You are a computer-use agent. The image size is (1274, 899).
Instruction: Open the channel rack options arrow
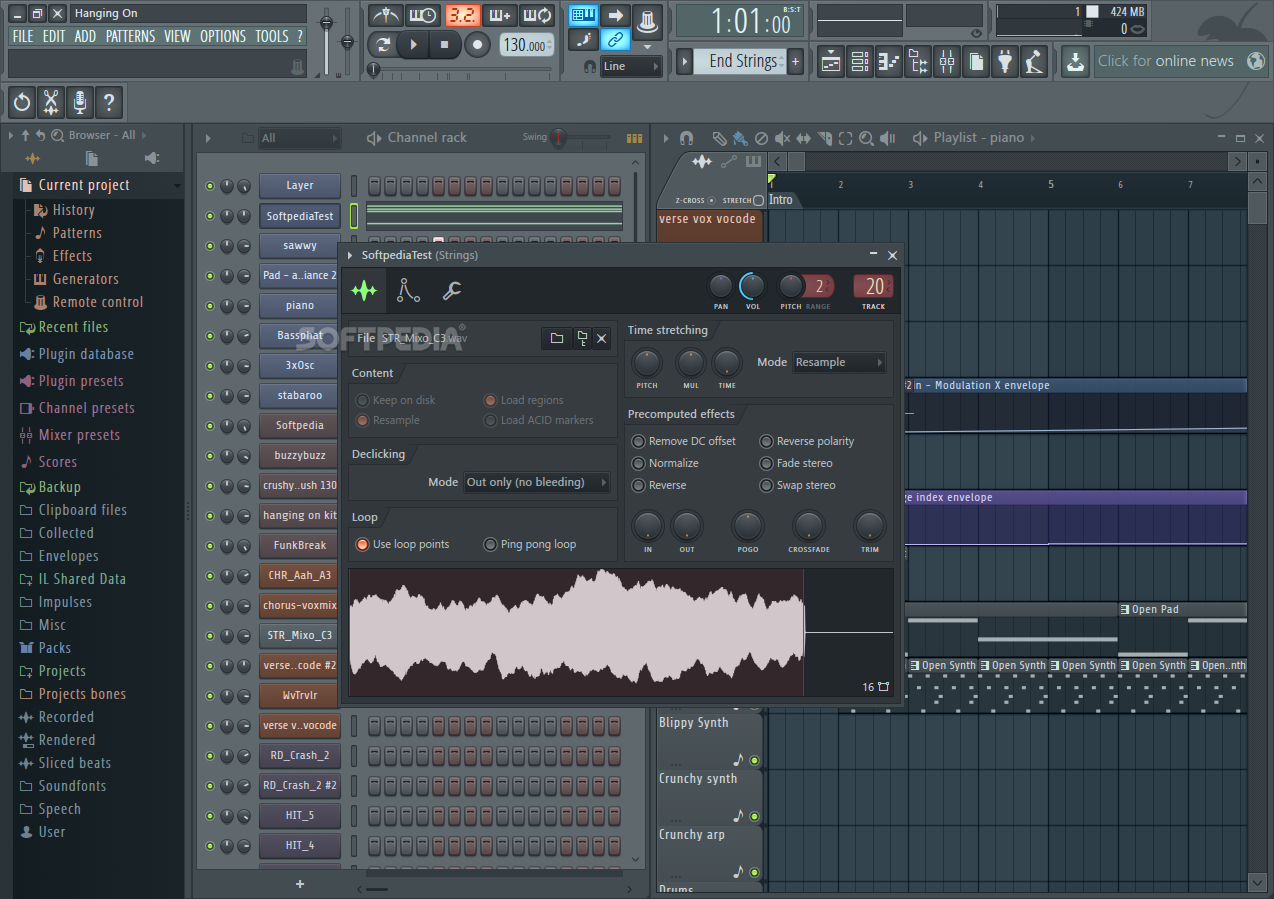coord(208,138)
